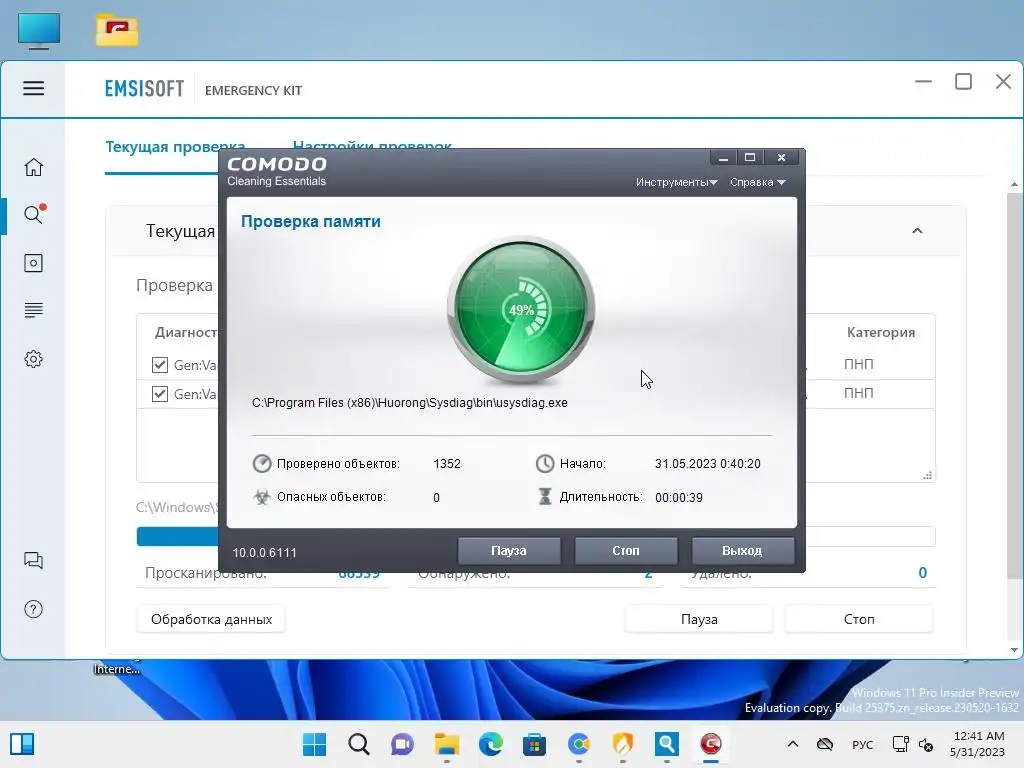Open the desktop This PC icon
This screenshot has width=1024, height=768.
click(39, 31)
